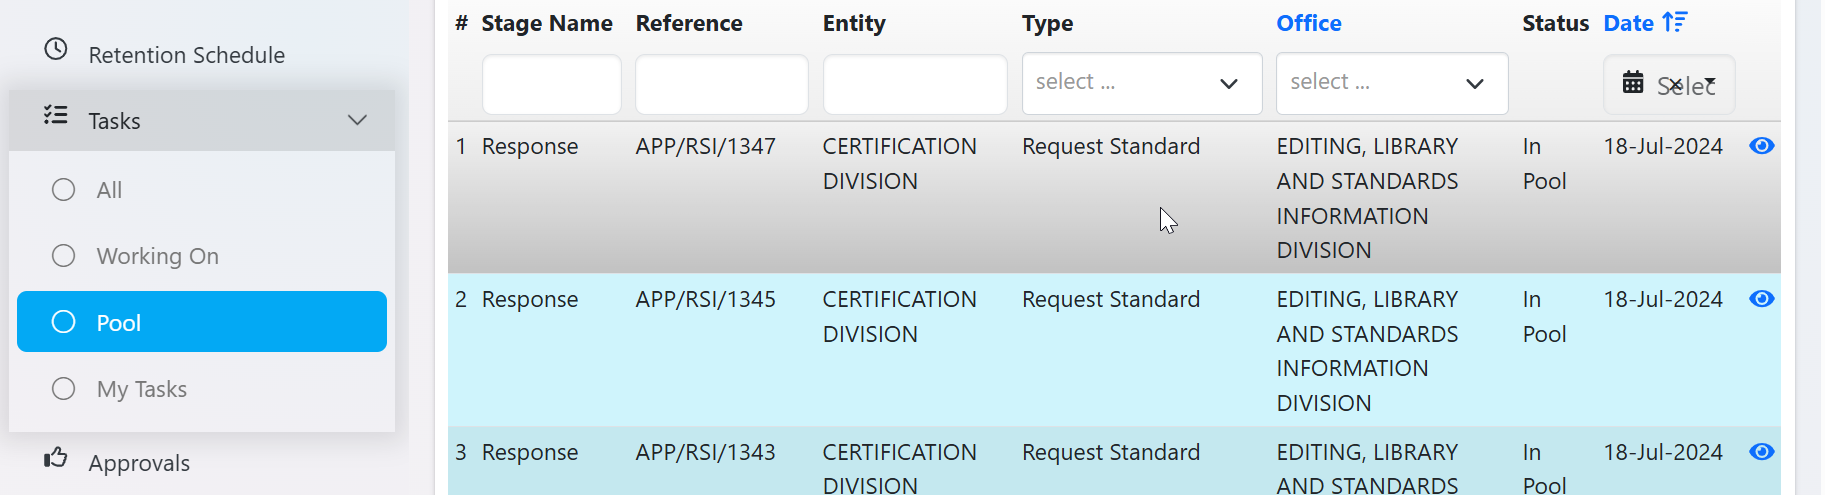Click the Approvals thumbs-up icon

[x=56, y=458]
